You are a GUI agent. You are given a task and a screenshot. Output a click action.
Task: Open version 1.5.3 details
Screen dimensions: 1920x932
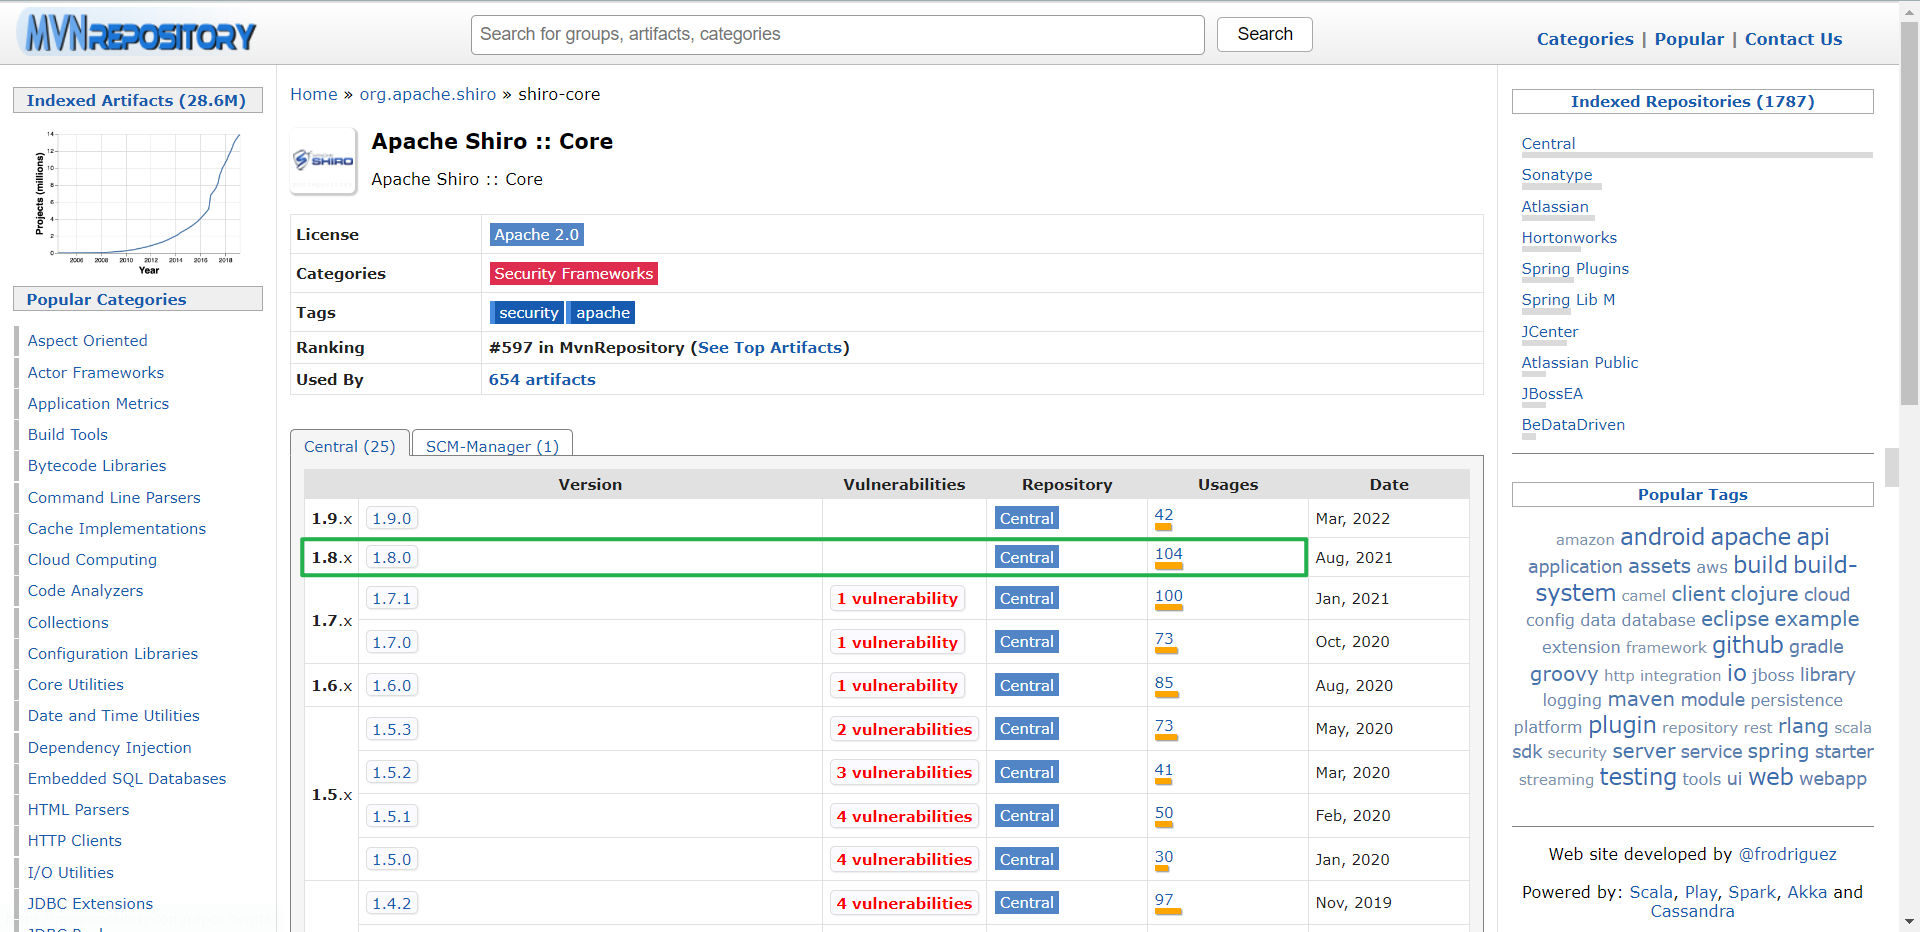pos(392,729)
